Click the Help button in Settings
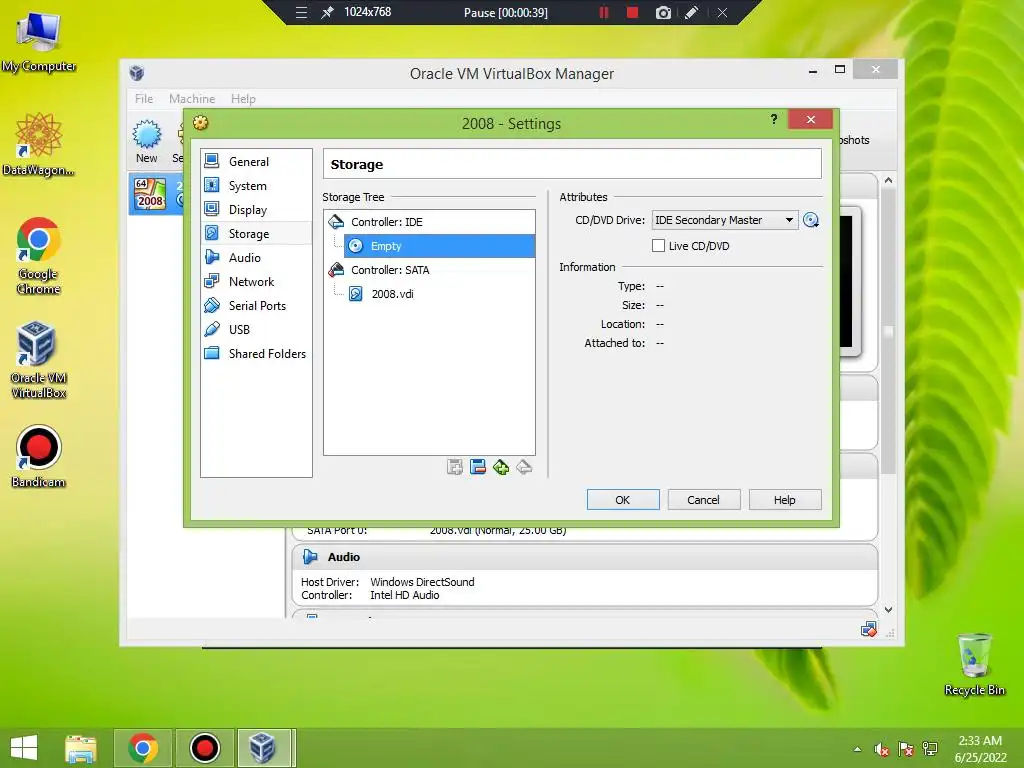This screenshot has height=768, width=1024. click(x=784, y=500)
